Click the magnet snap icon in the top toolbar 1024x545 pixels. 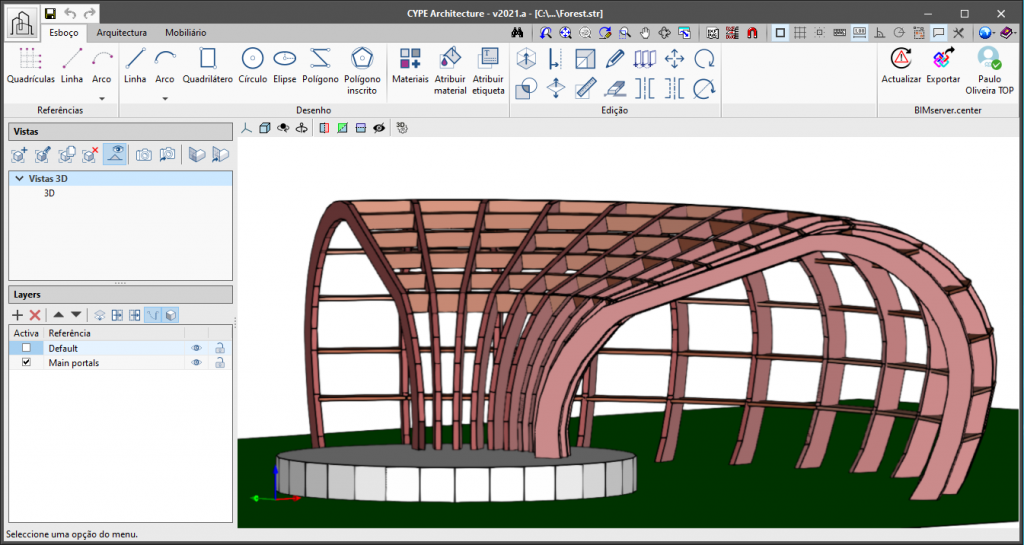(x=752, y=33)
